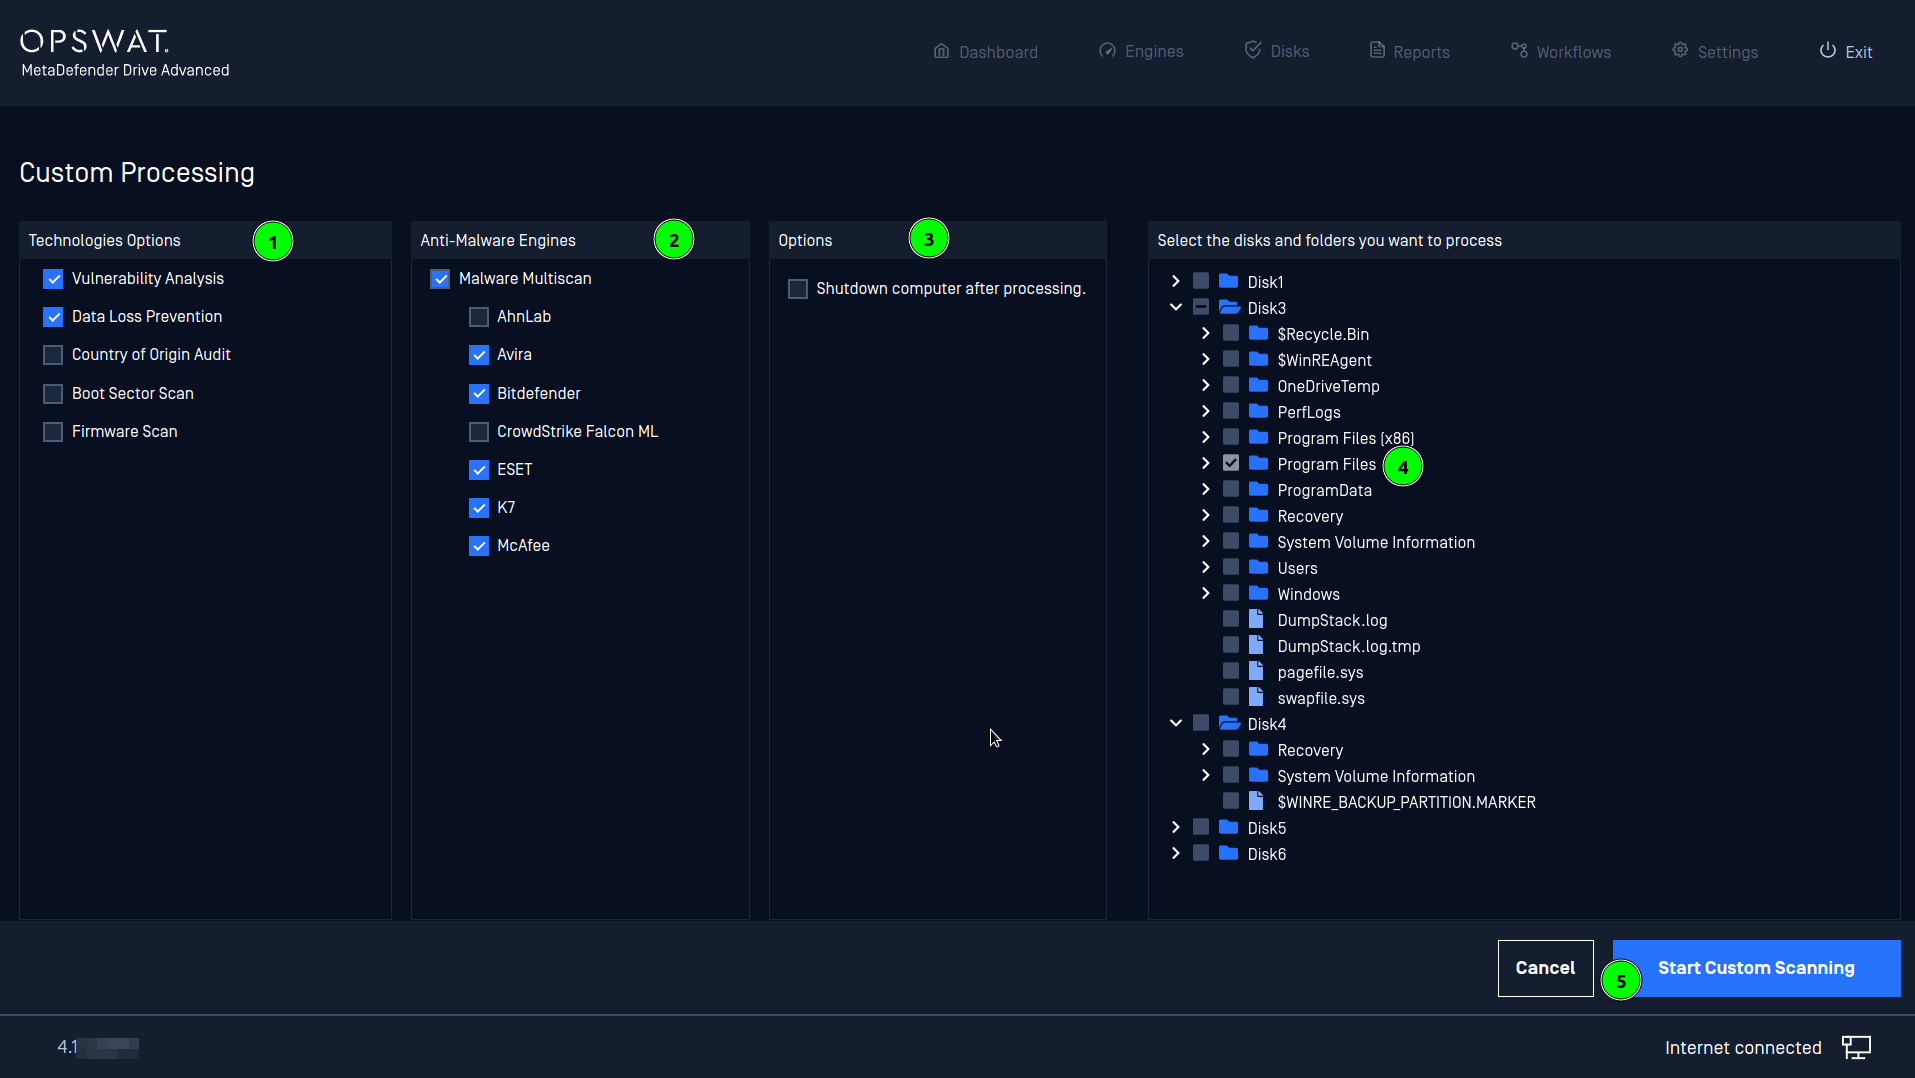
Task: Click the DumpStack.log file icon
Action: (x=1257, y=619)
